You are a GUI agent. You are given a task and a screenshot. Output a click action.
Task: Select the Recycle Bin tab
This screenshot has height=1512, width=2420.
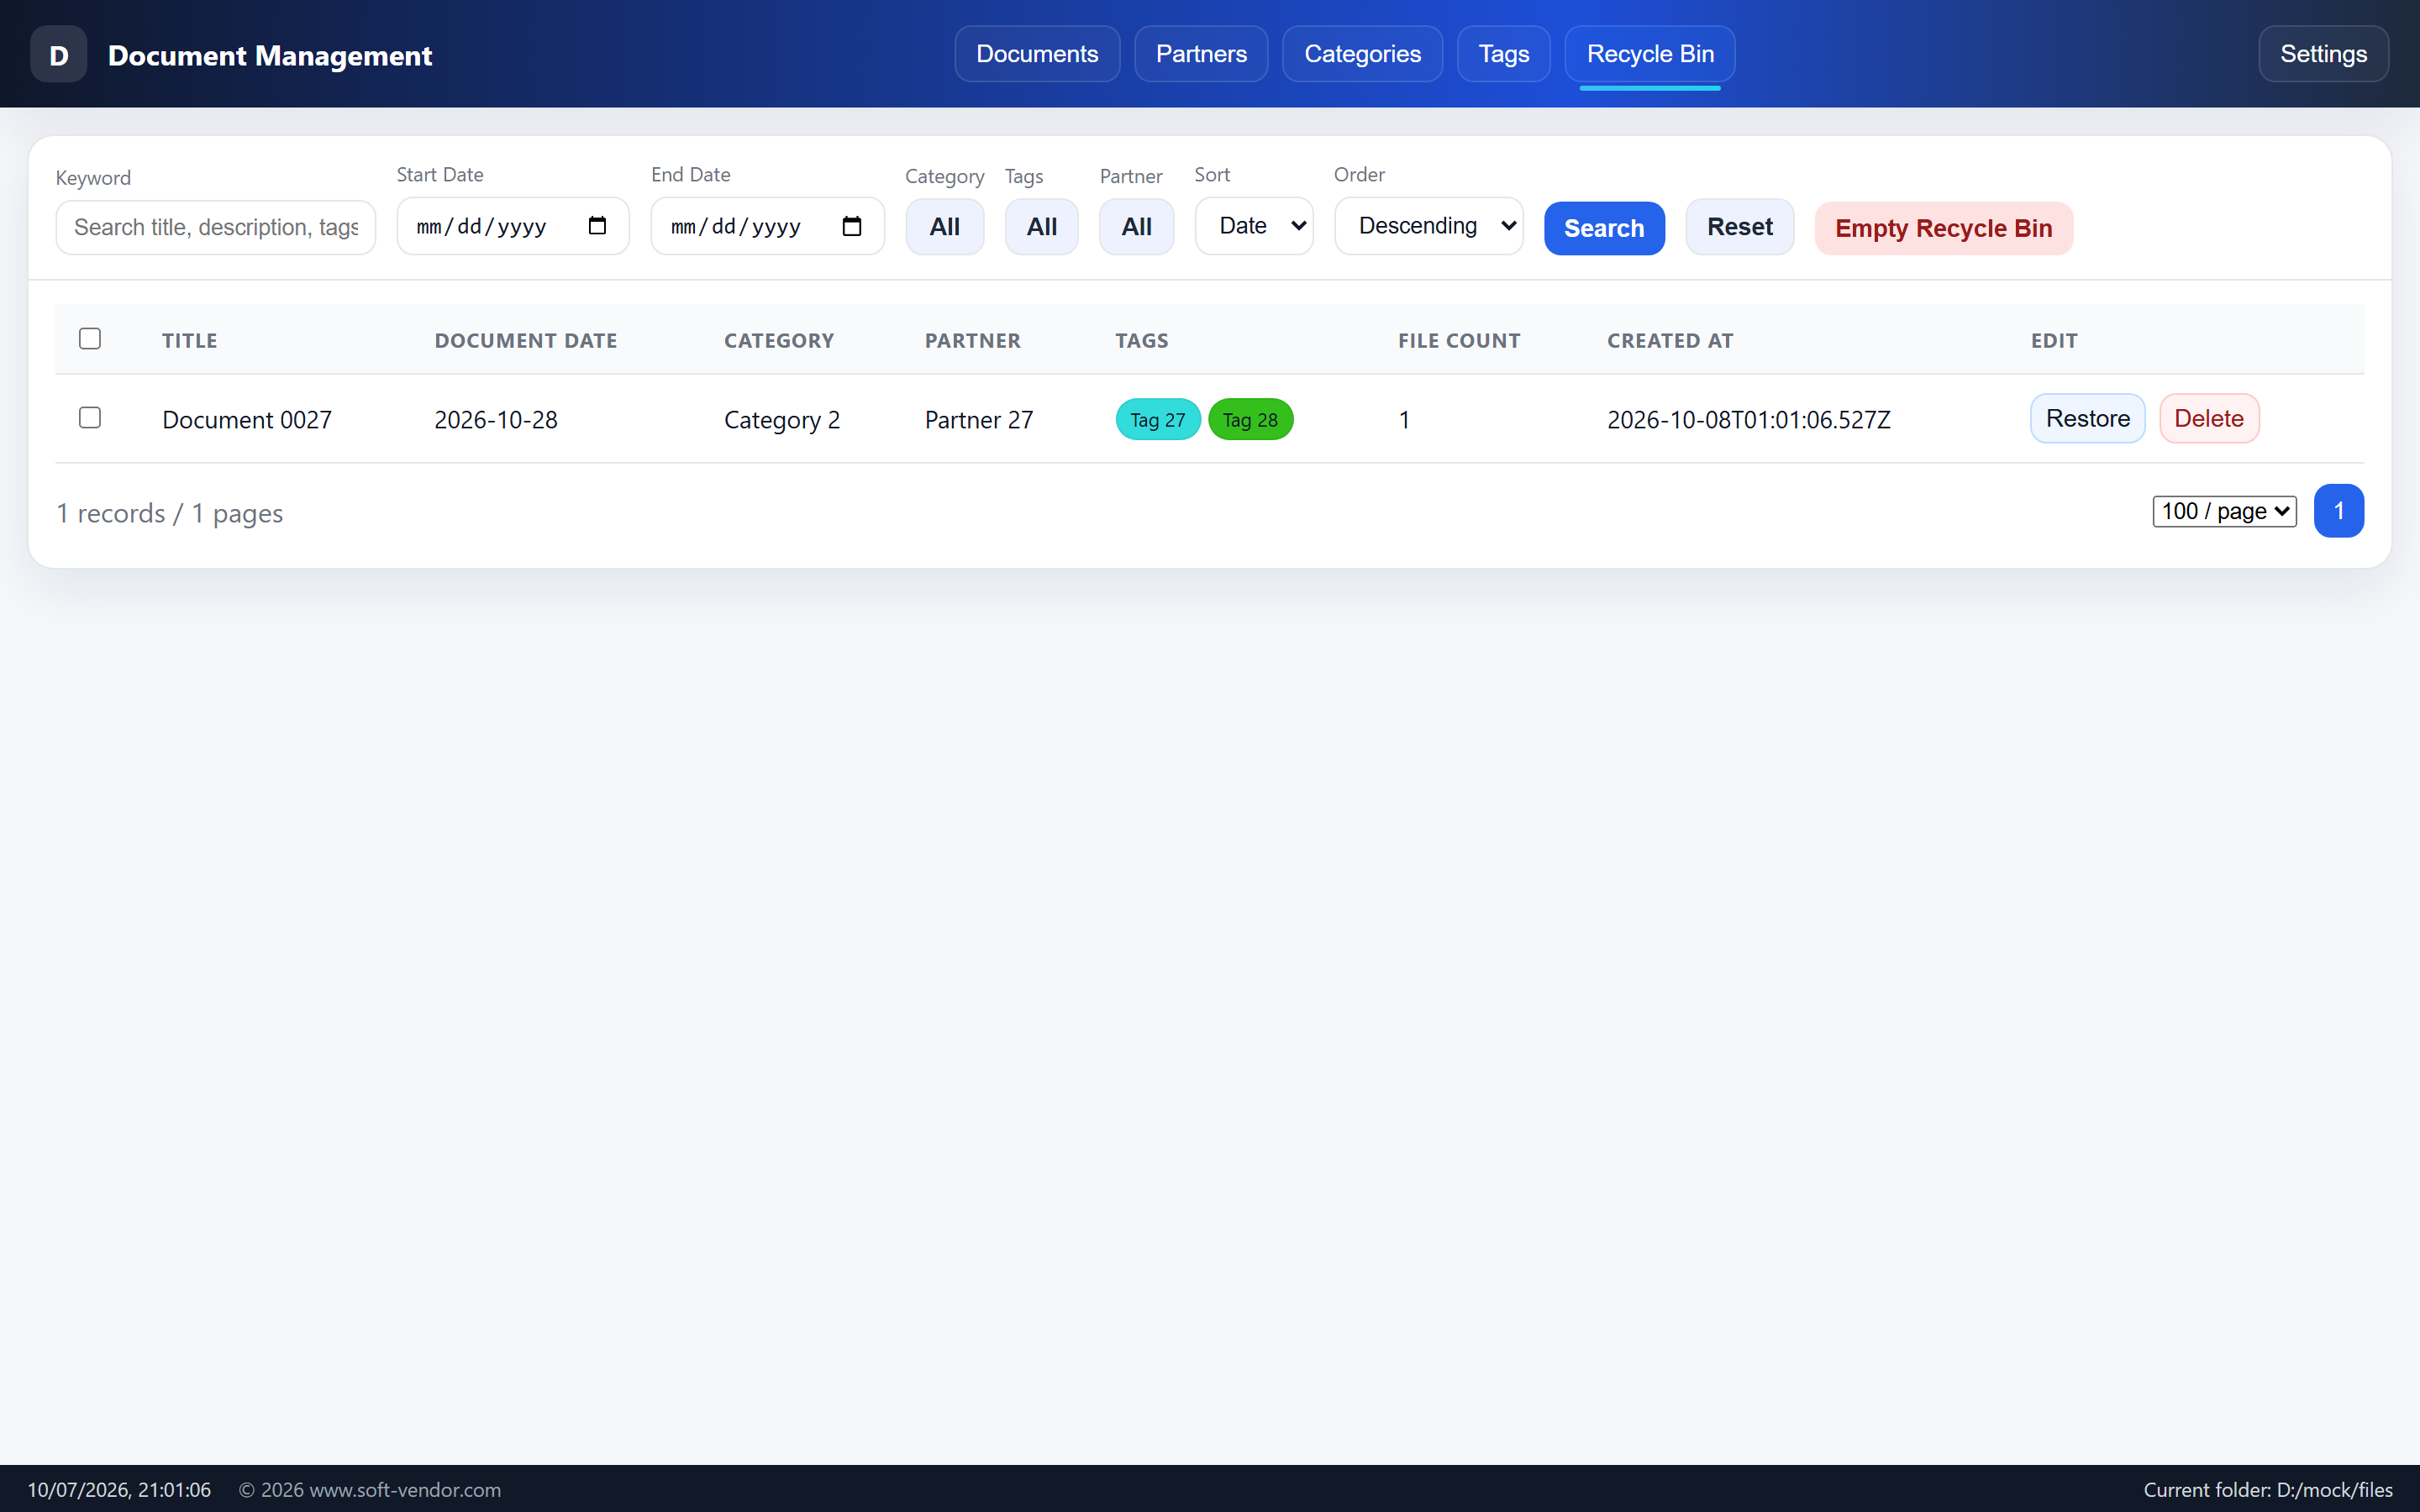click(x=1650, y=54)
